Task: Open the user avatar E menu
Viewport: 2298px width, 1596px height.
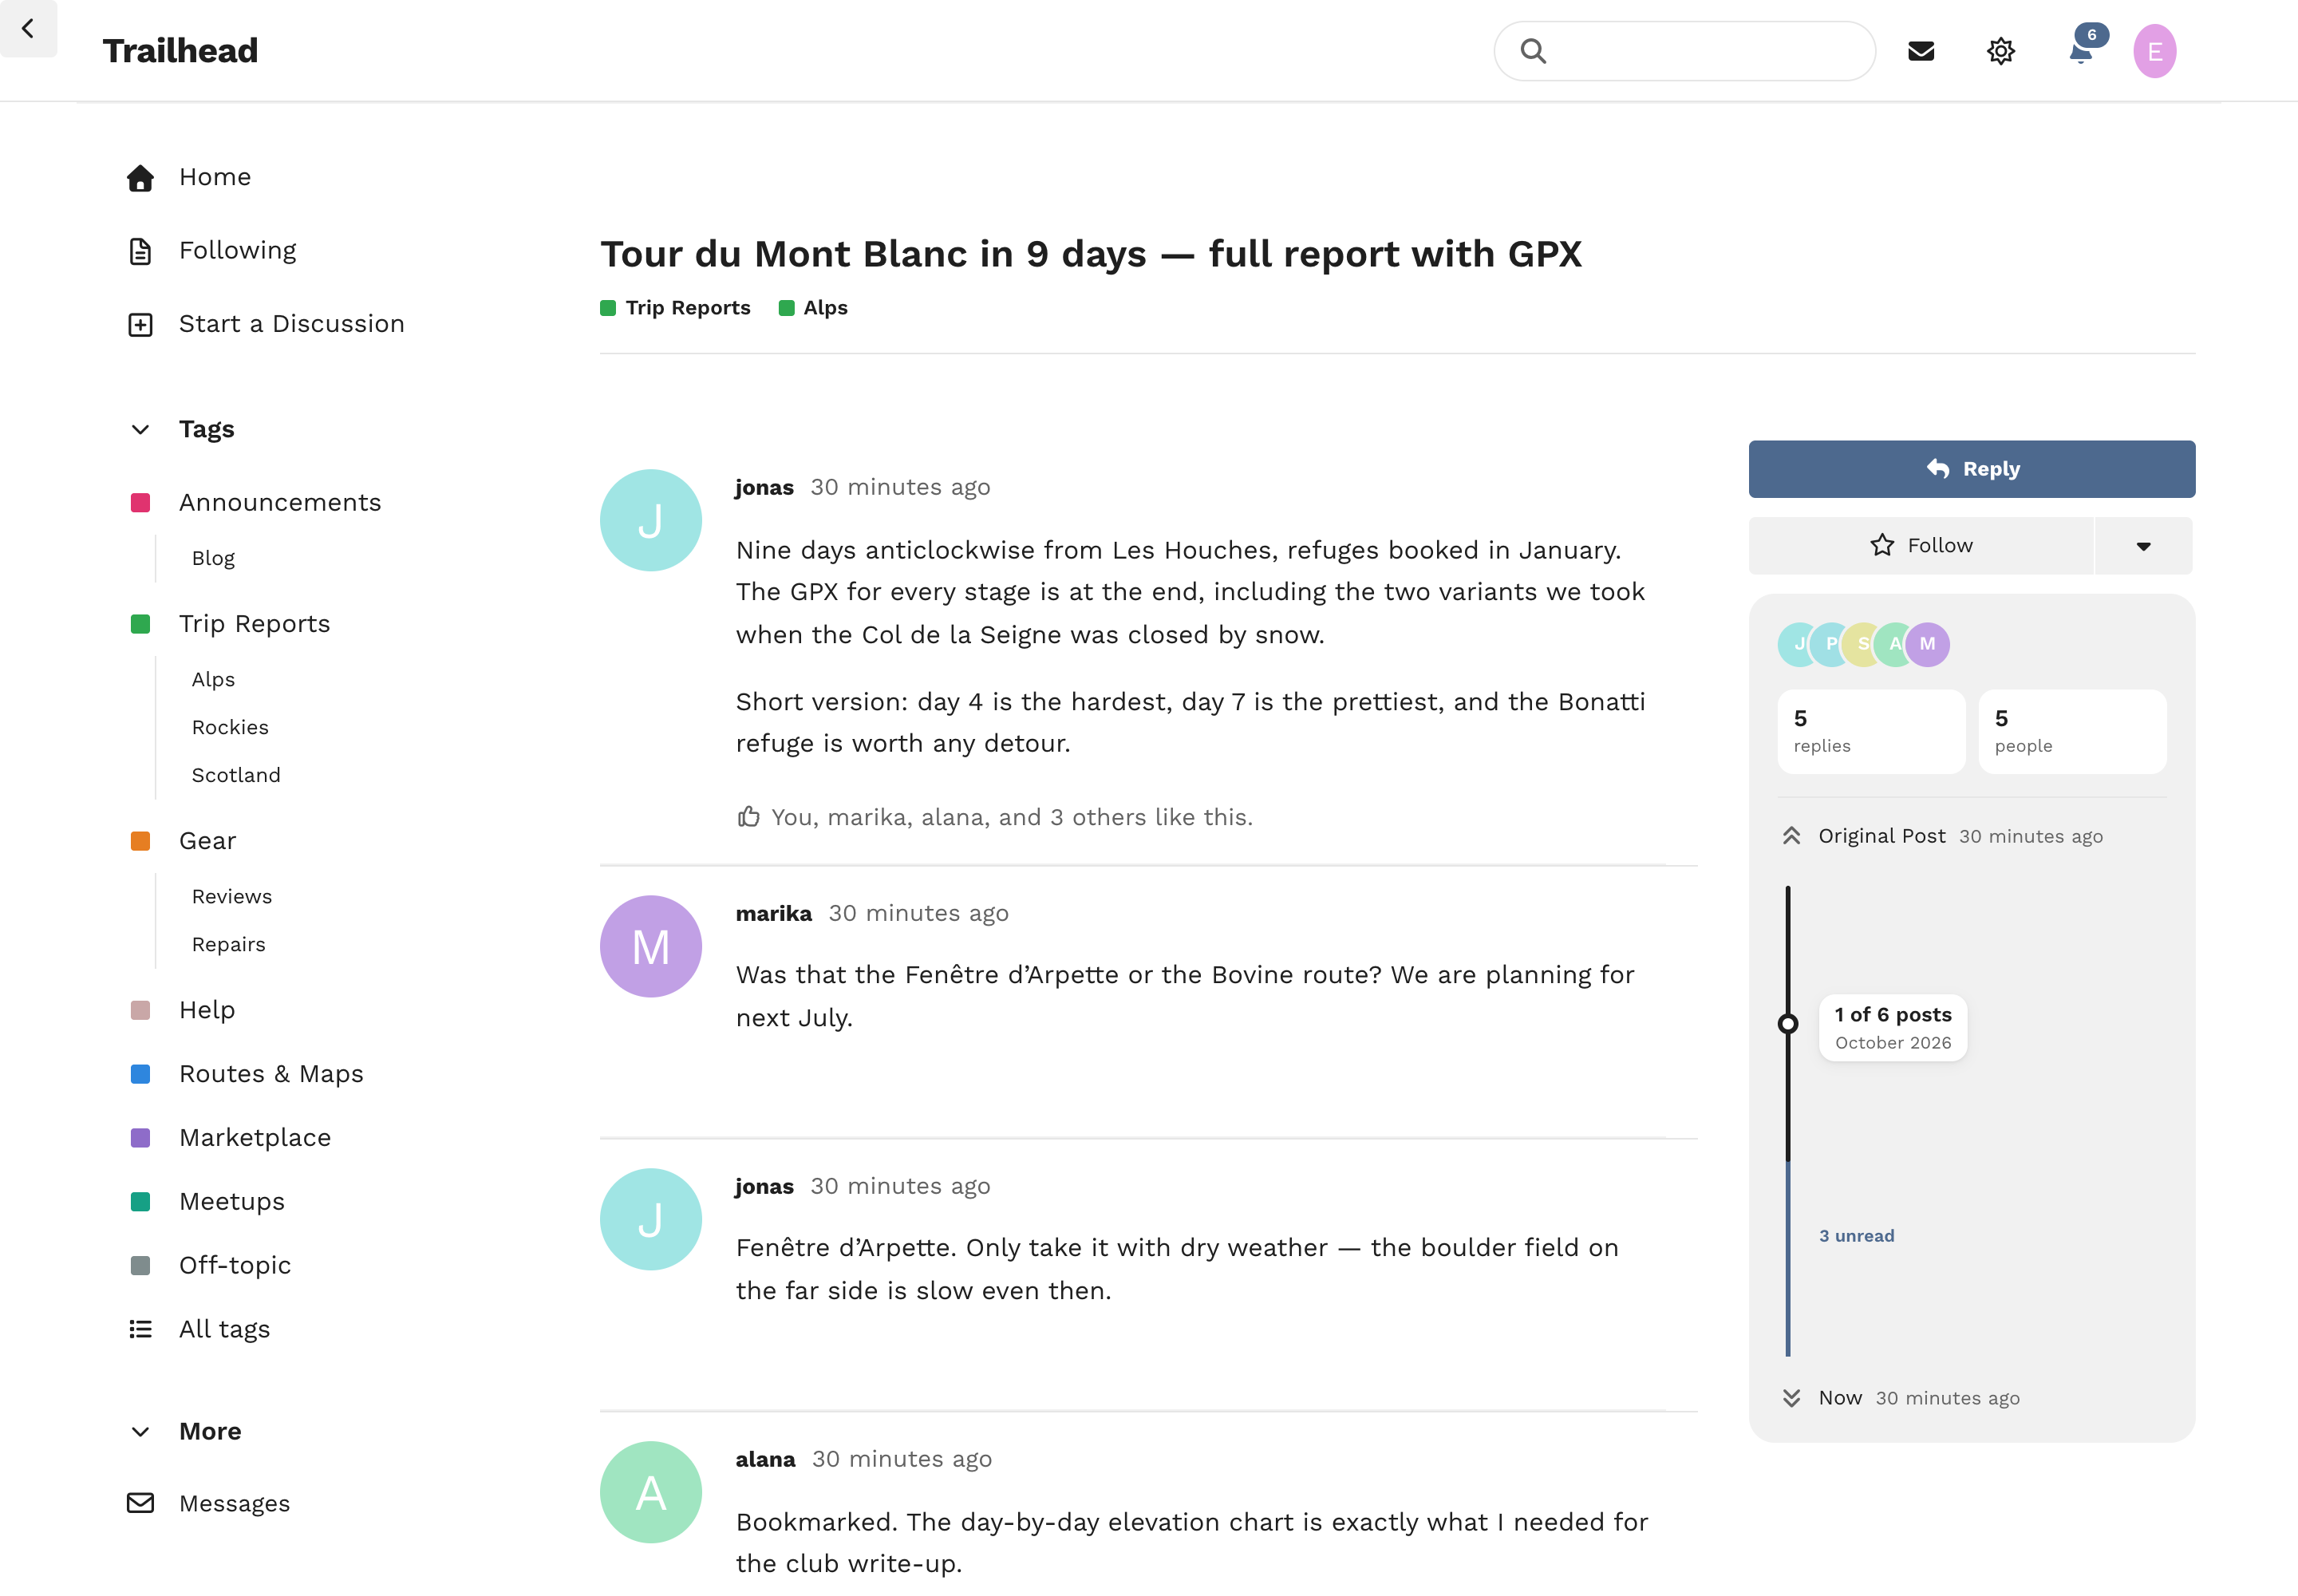Action: tap(2154, 51)
